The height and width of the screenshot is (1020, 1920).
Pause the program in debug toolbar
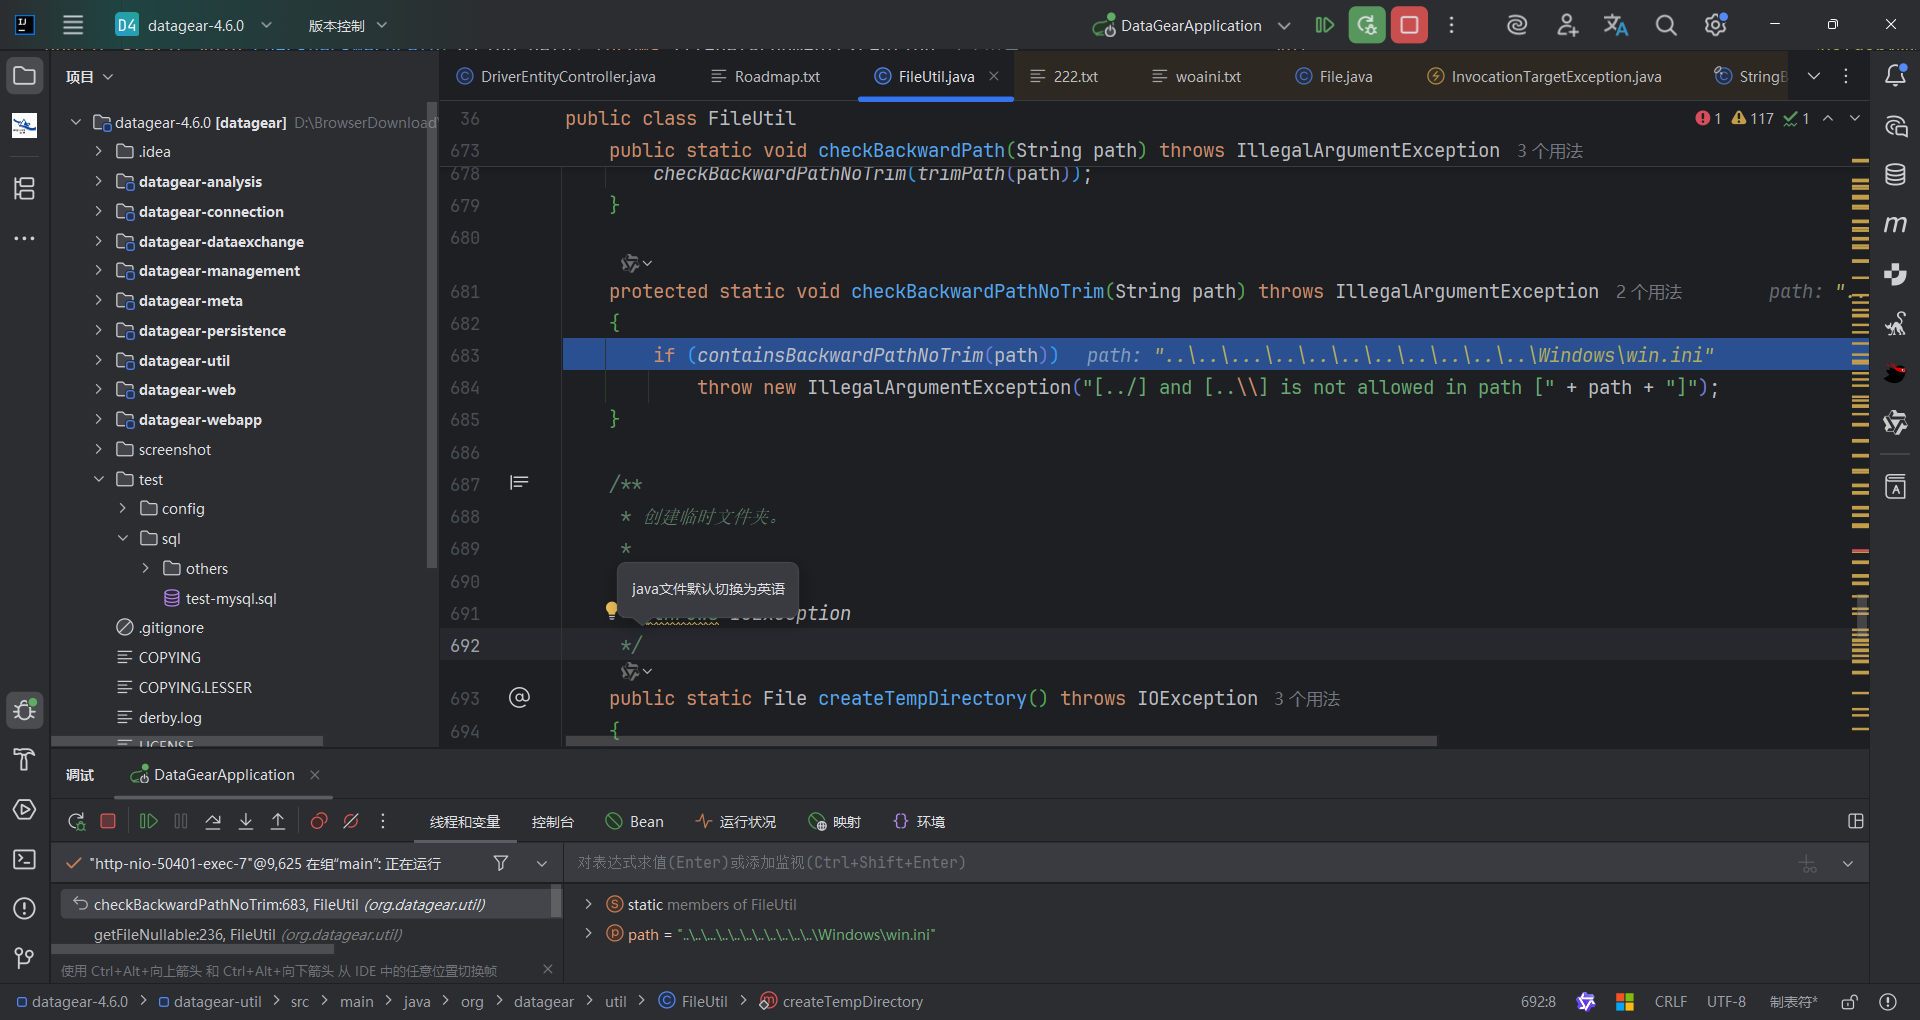click(x=181, y=821)
